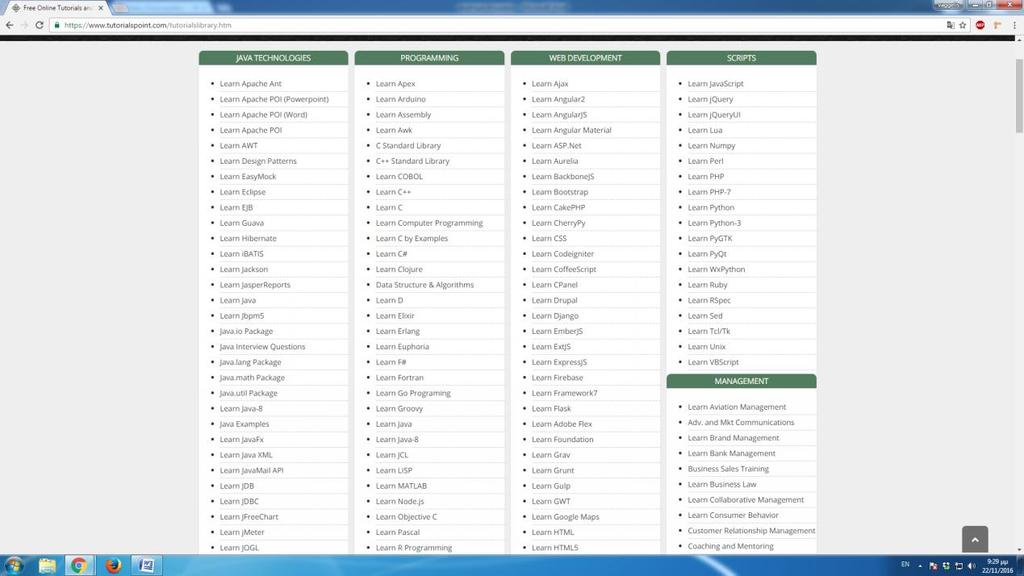Screen dimensions: 1024x576
Task: Open Learn Computer Programming link
Action: pos(429,223)
